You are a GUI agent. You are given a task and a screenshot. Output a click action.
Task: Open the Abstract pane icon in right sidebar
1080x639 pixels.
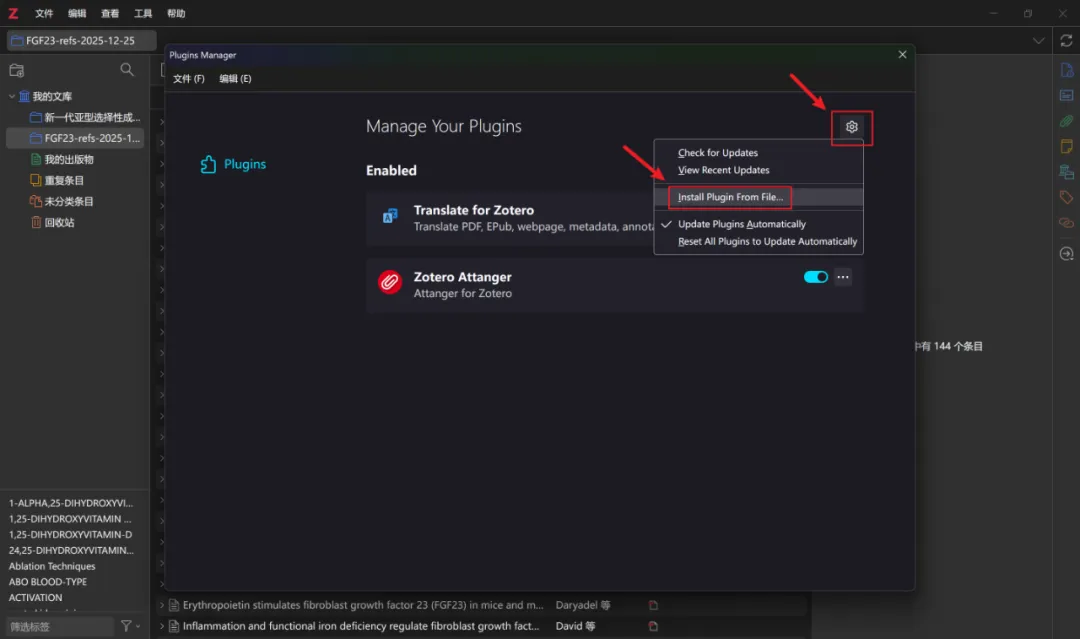click(1066, 95)
